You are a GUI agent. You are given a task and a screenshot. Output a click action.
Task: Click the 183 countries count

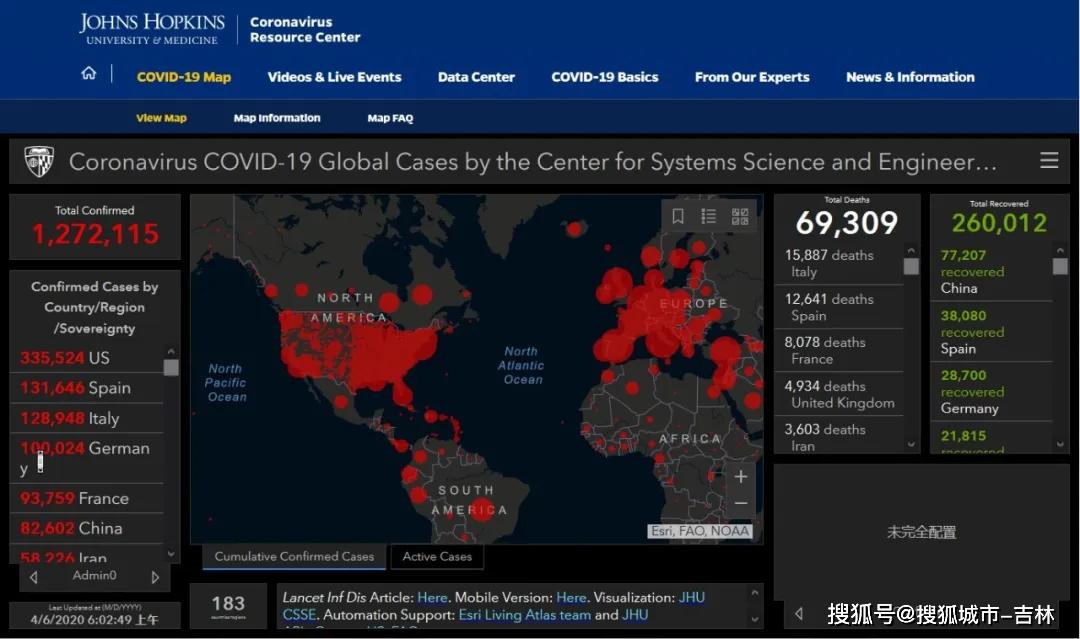click(x=228, y=604)
